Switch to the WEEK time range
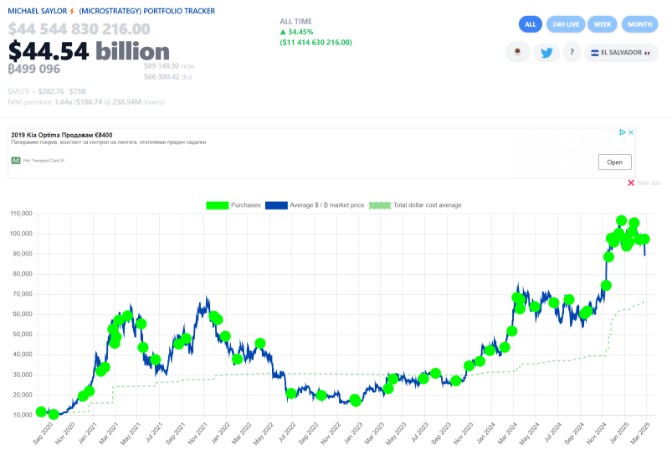Screen dimensions: 672x450 602,24
